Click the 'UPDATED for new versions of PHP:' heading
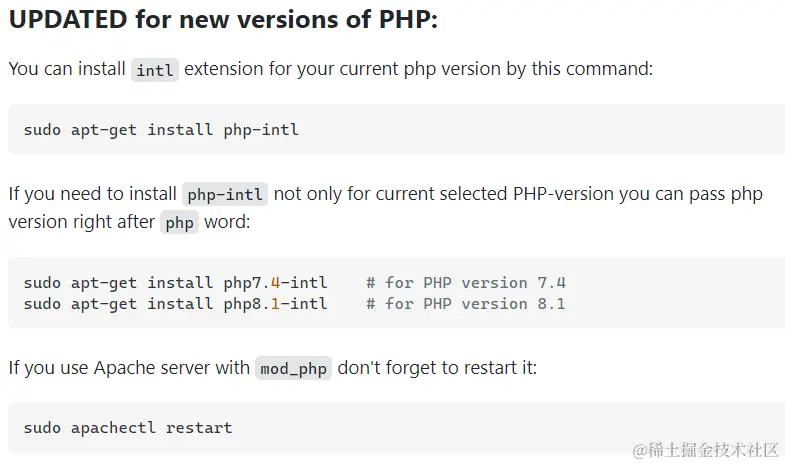785x465 pixels. point(223,20)
